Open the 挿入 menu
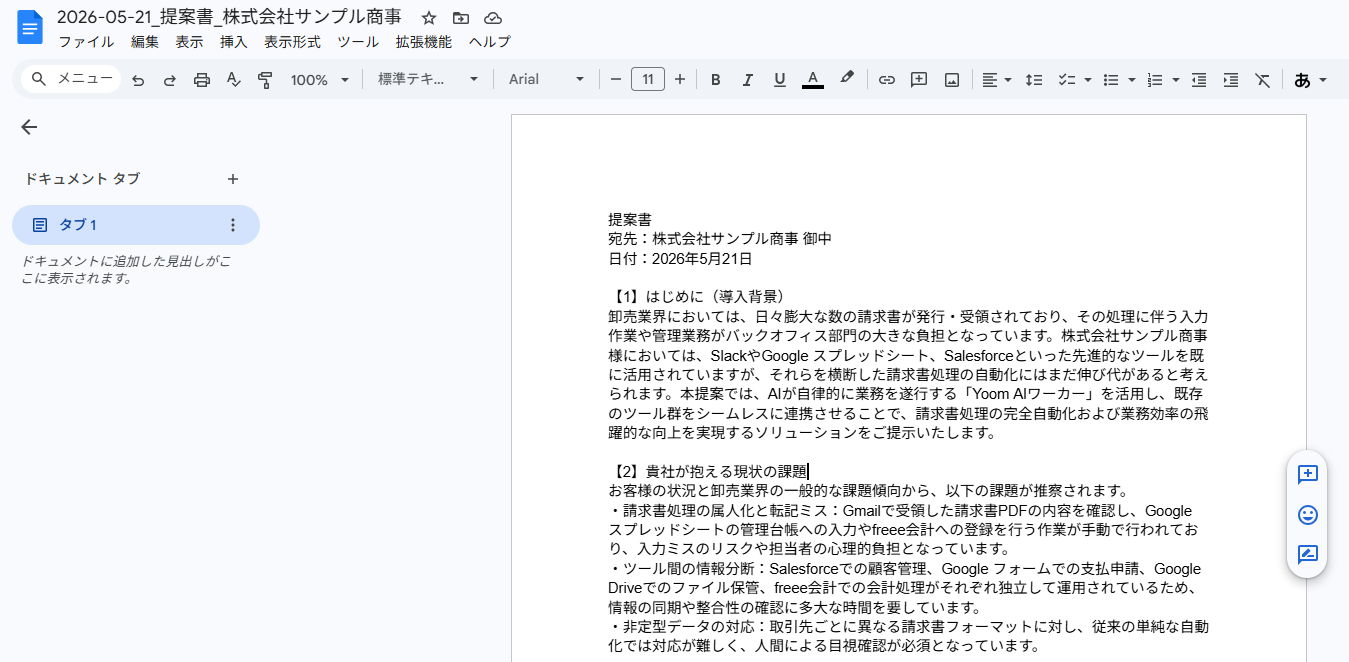This screenshot has width=1349, height=662. 233,42
